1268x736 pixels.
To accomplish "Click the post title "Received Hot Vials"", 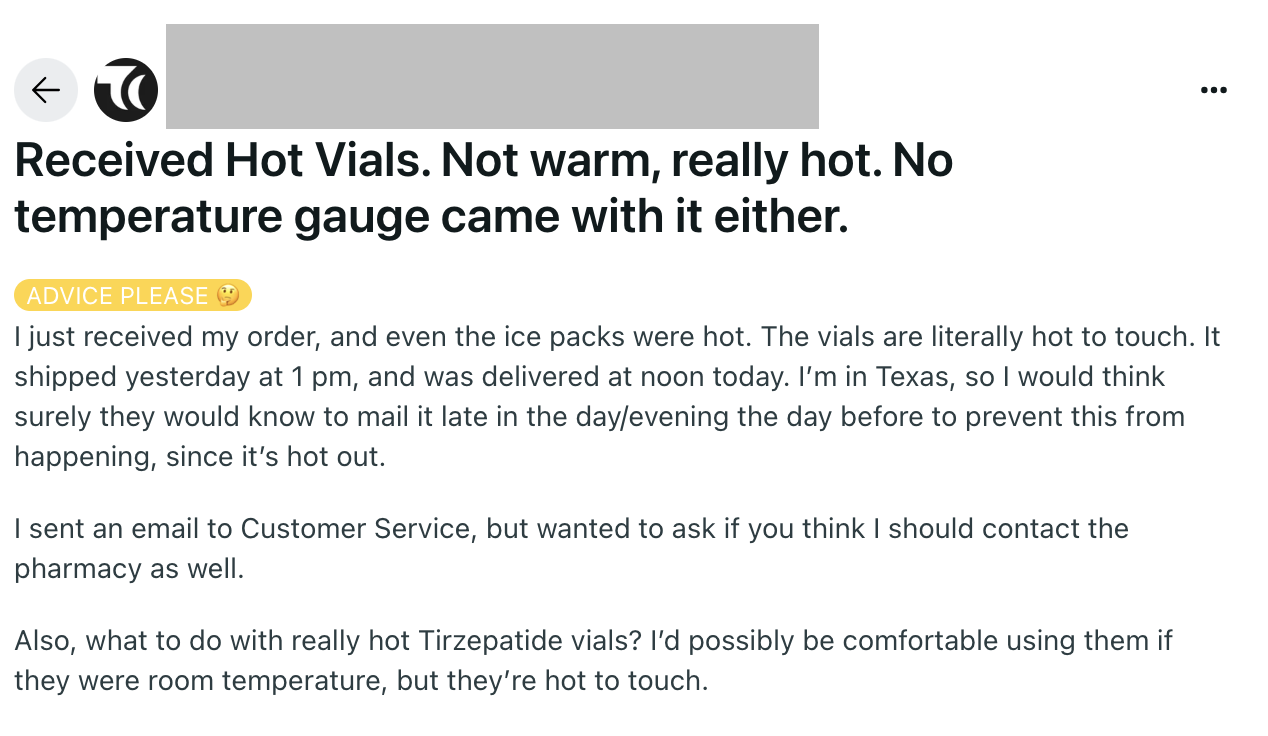I will (220, 160).
